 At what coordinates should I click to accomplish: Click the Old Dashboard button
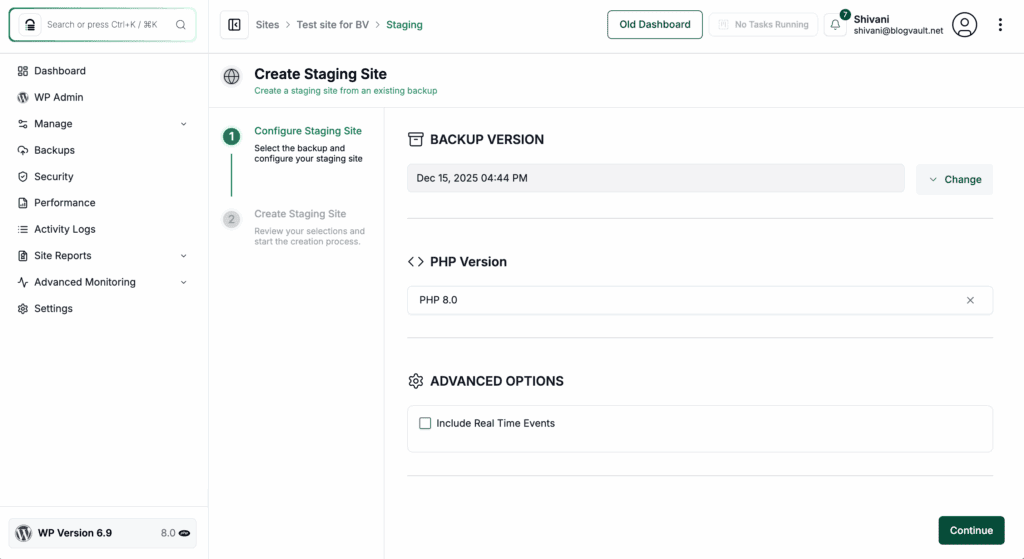[654, 25]
